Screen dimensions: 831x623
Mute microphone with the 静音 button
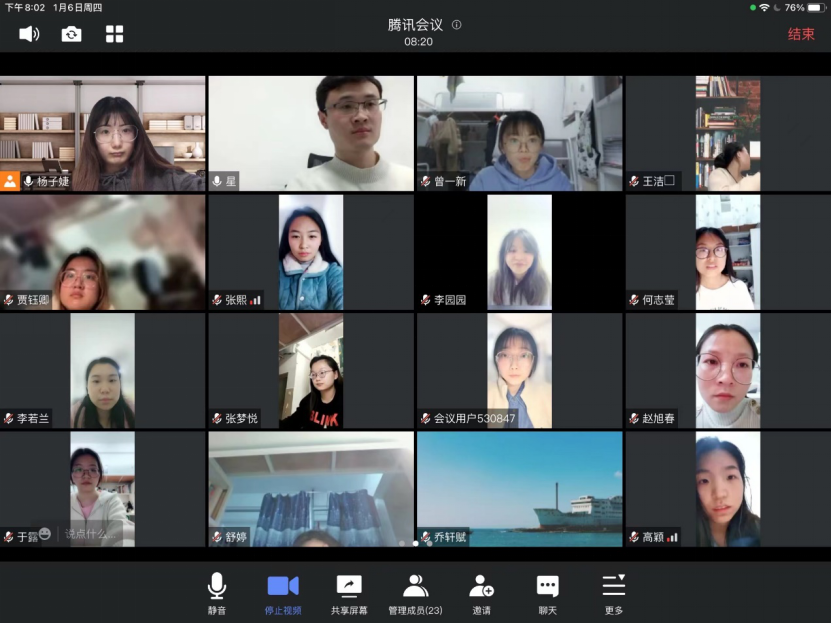tap(217, 593)
